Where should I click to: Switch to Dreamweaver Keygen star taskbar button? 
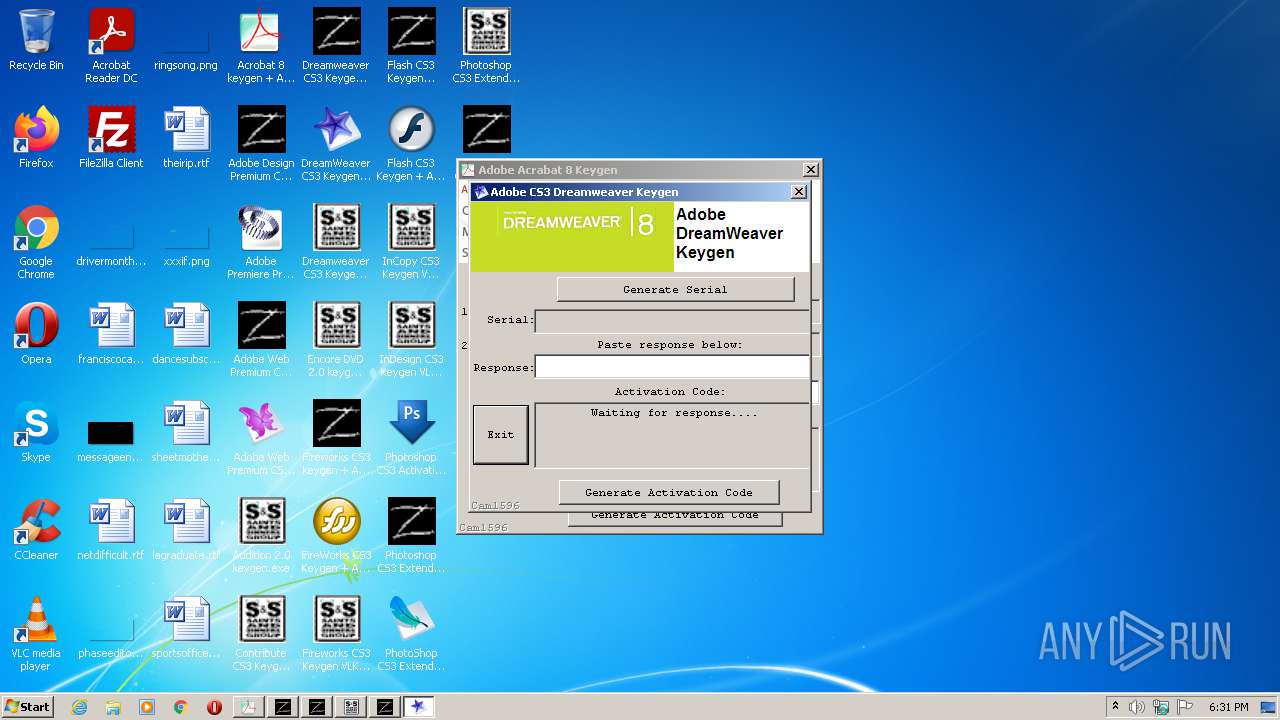[419, 707]
